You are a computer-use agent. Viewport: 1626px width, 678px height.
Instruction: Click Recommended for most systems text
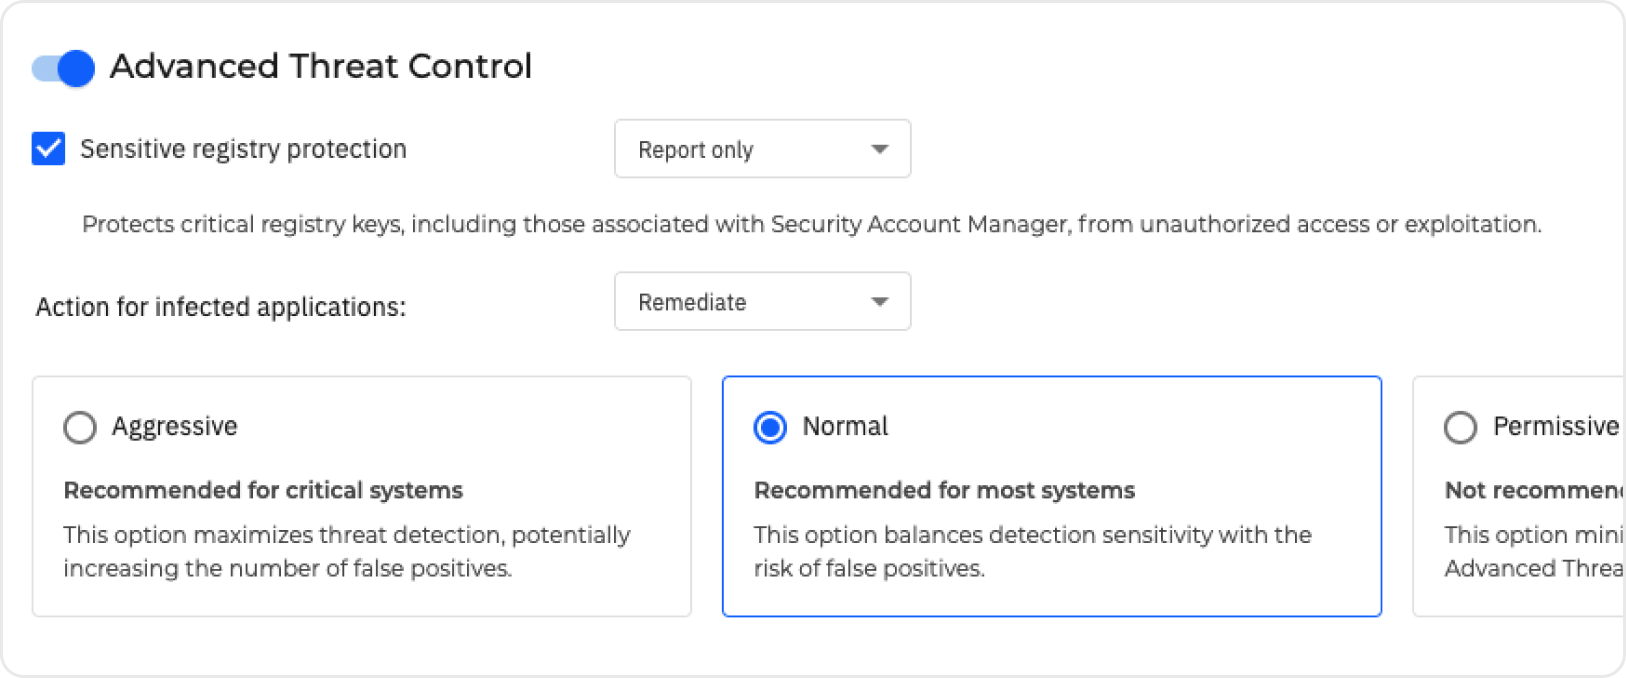[x=944, y=490]
